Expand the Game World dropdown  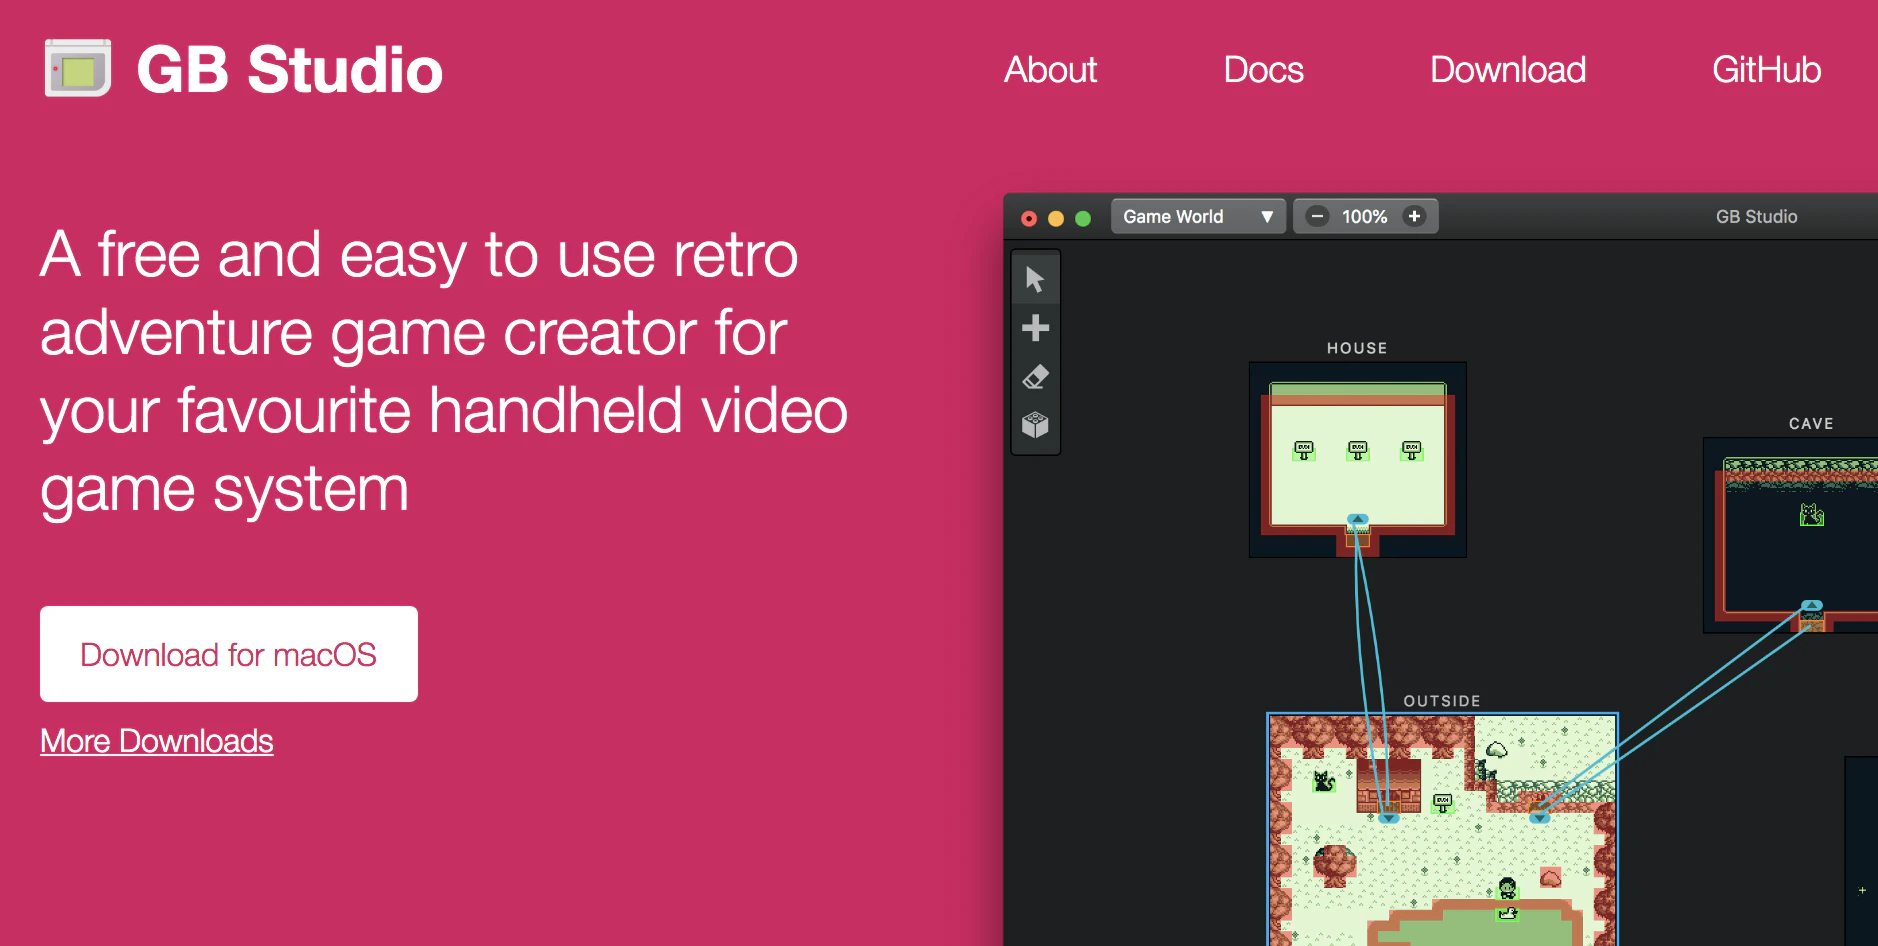coord(1198,216)
